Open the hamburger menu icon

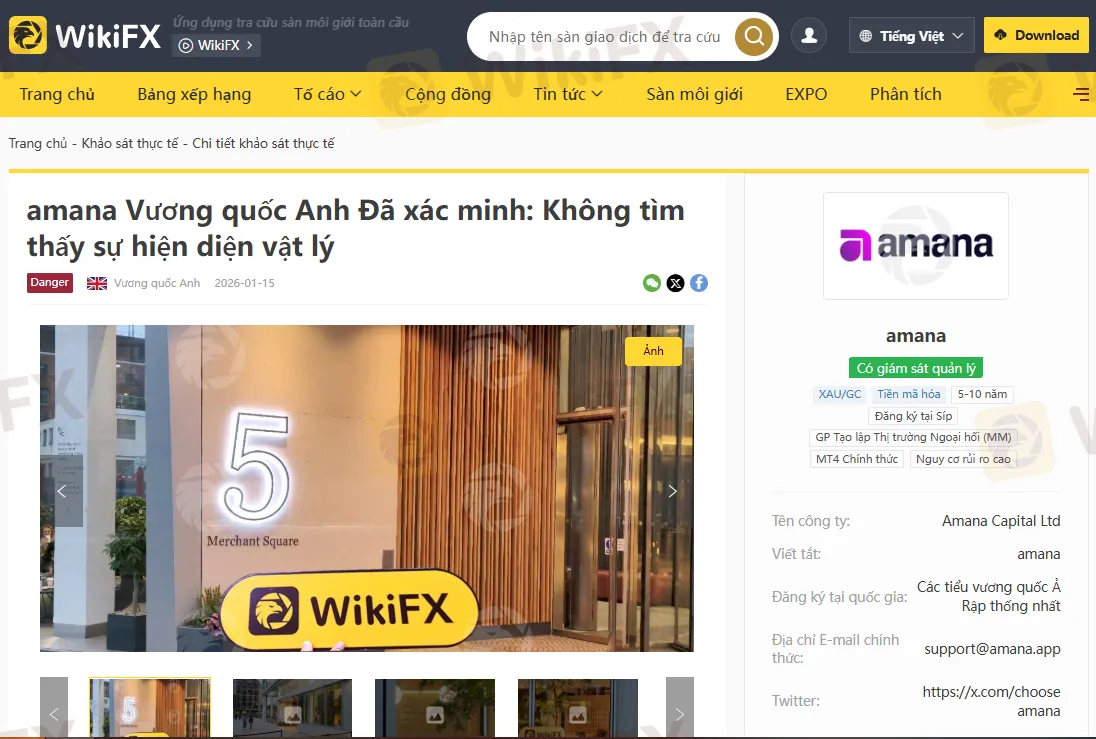coord(1081,94)
